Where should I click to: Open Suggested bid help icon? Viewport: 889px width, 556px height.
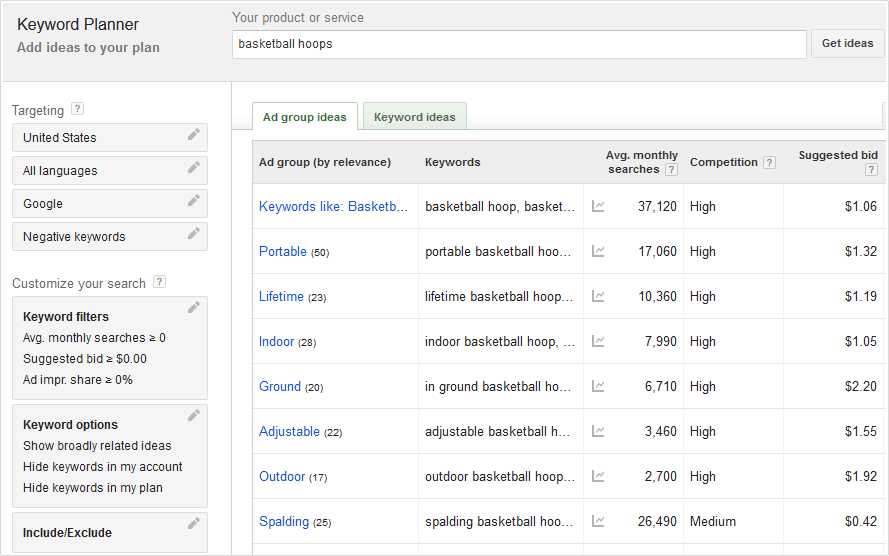pos(871,169)
